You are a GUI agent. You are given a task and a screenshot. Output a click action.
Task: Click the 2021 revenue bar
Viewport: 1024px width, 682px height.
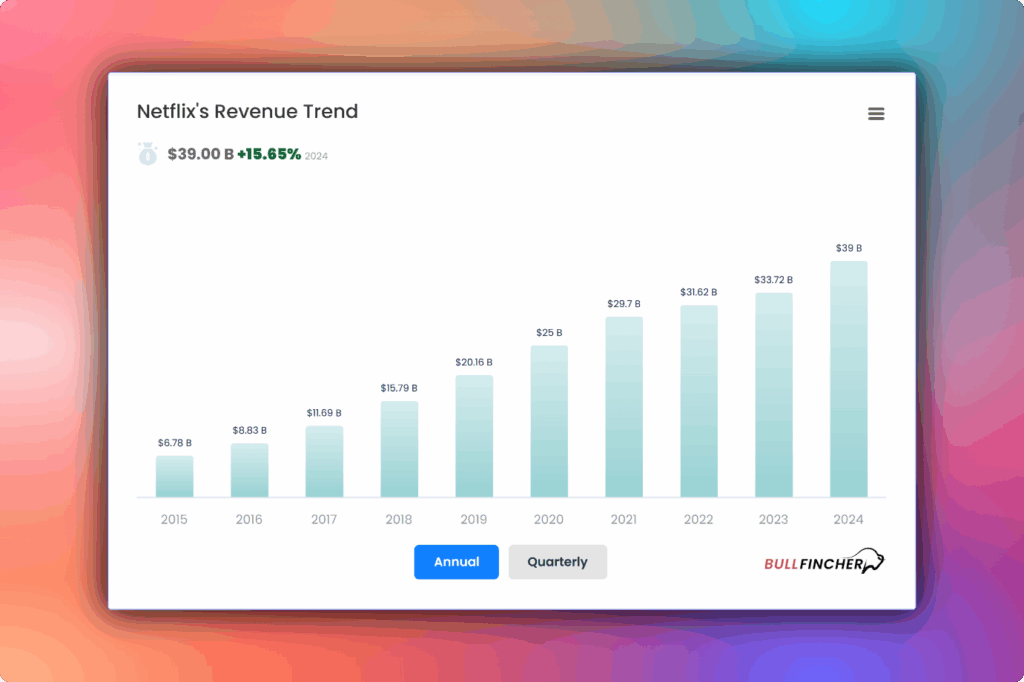(x=624, y=407)
